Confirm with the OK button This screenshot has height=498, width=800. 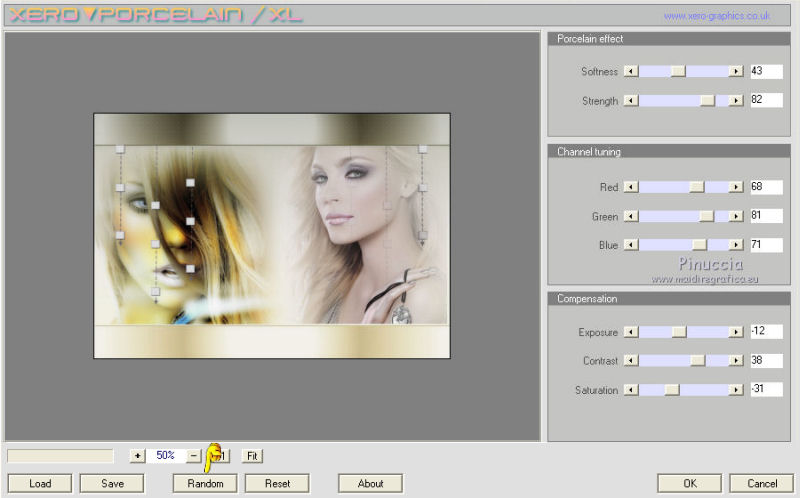pyautogui.click(x=690, y=483)
